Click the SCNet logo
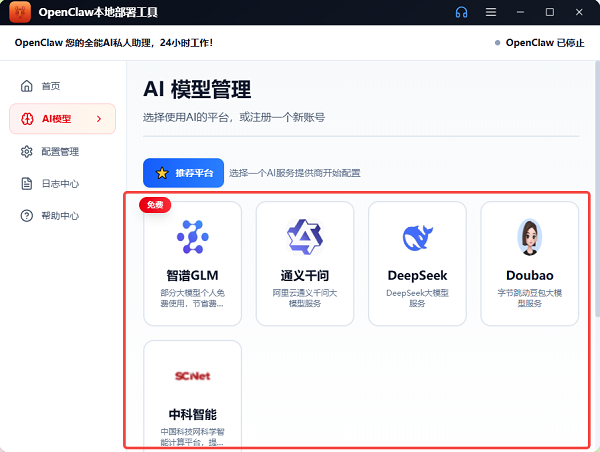600x452 pixels. coord(192,376)
